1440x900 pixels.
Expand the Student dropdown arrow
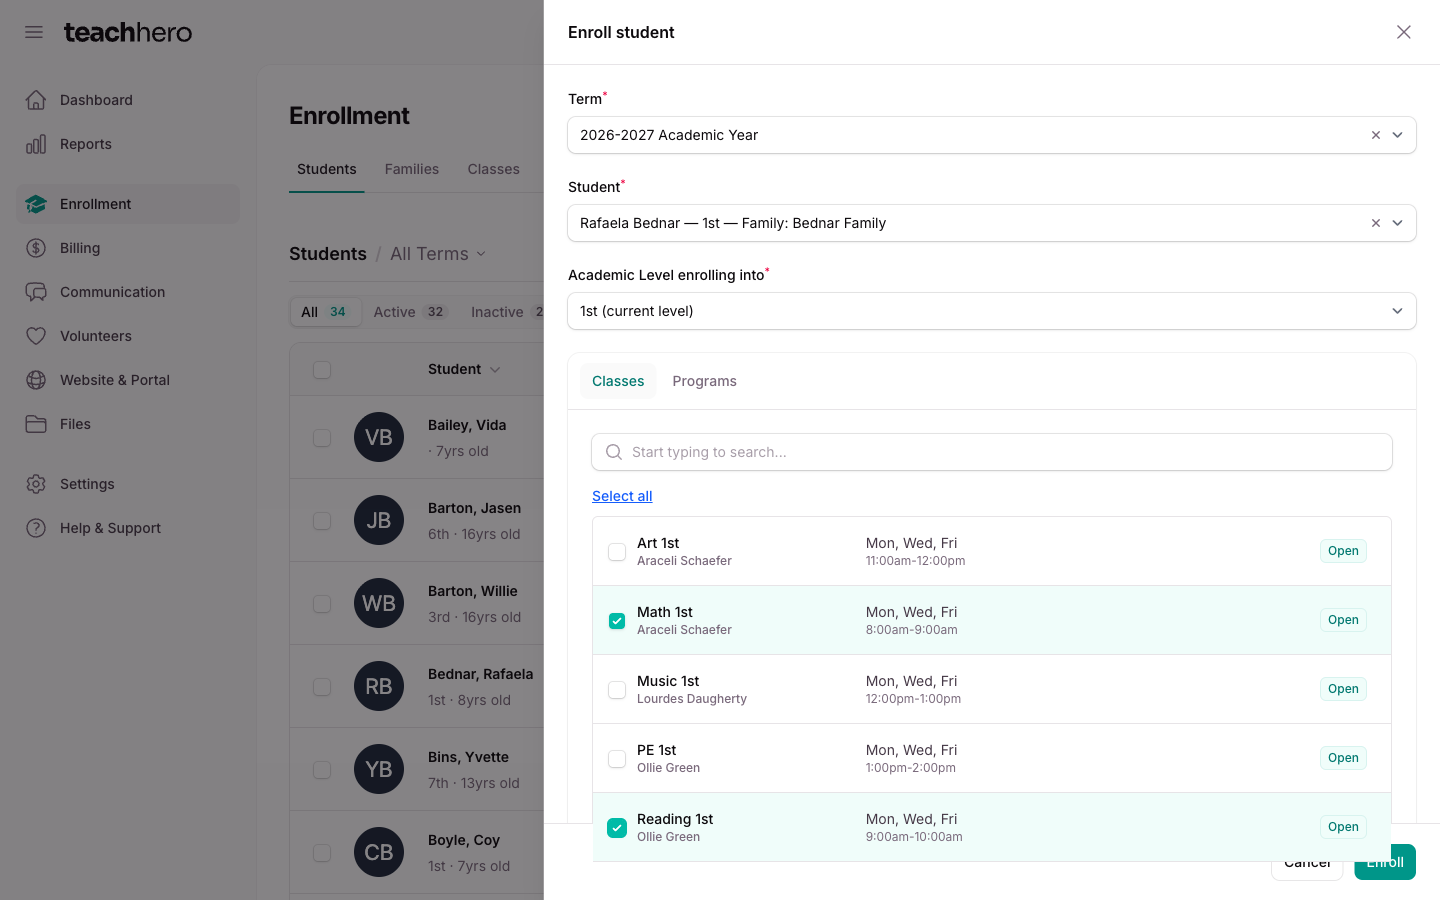pyautogui.click(x=1398, y=223)
